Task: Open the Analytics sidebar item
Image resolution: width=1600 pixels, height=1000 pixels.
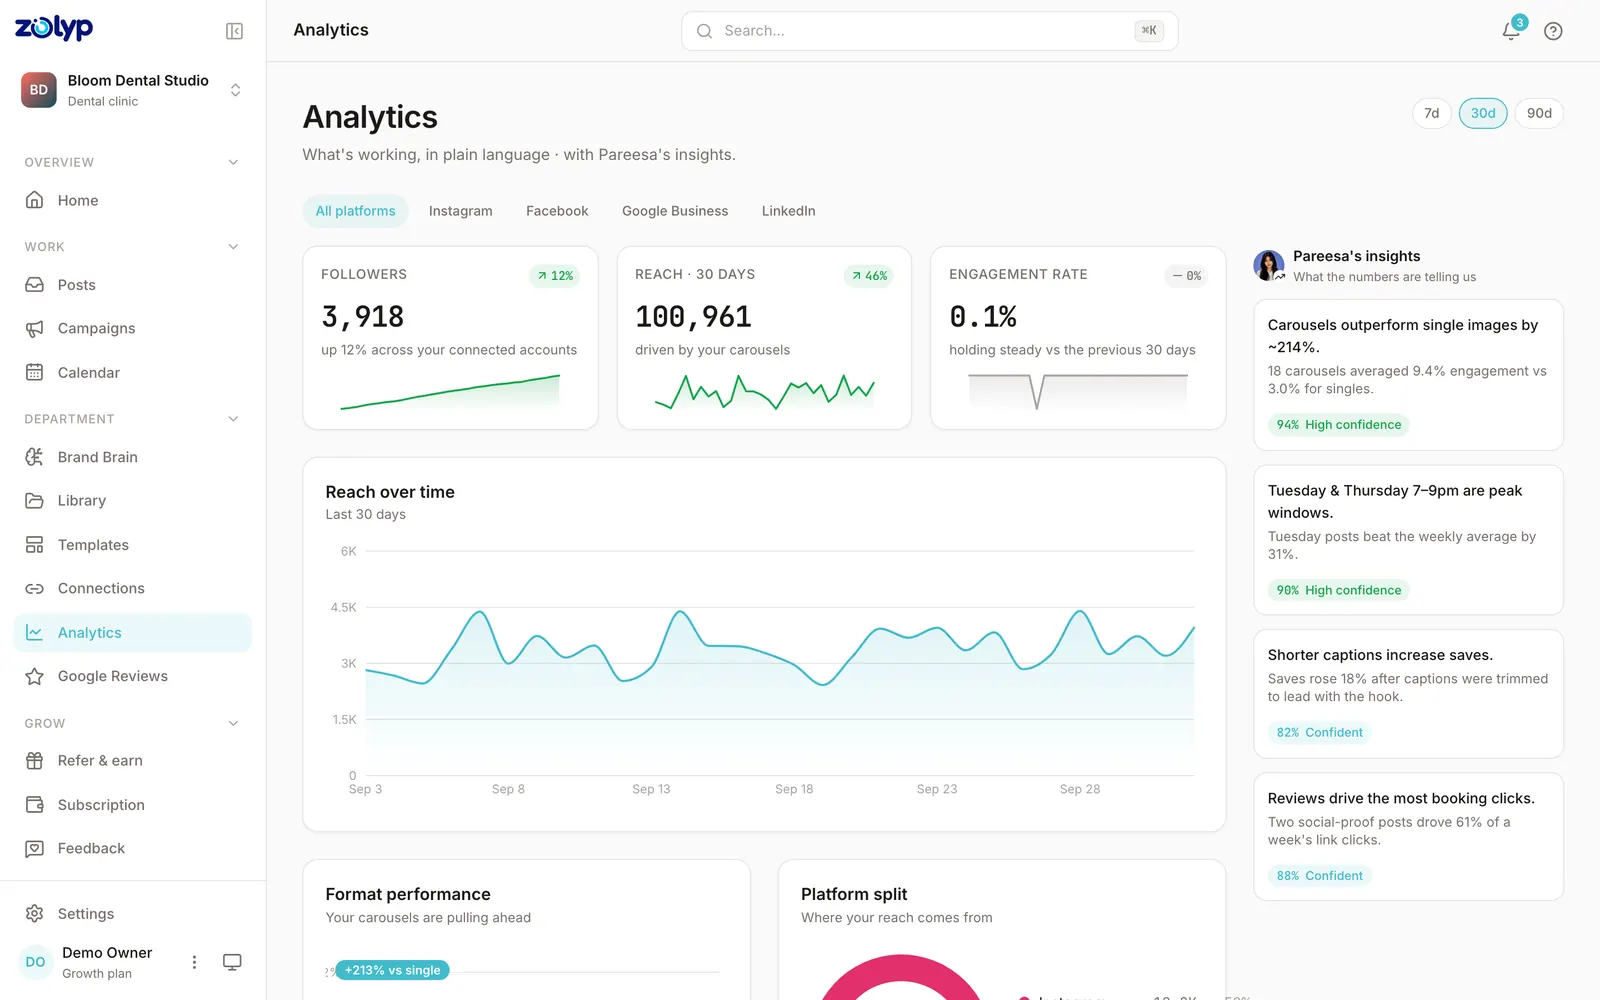Action: coord(133,633)
